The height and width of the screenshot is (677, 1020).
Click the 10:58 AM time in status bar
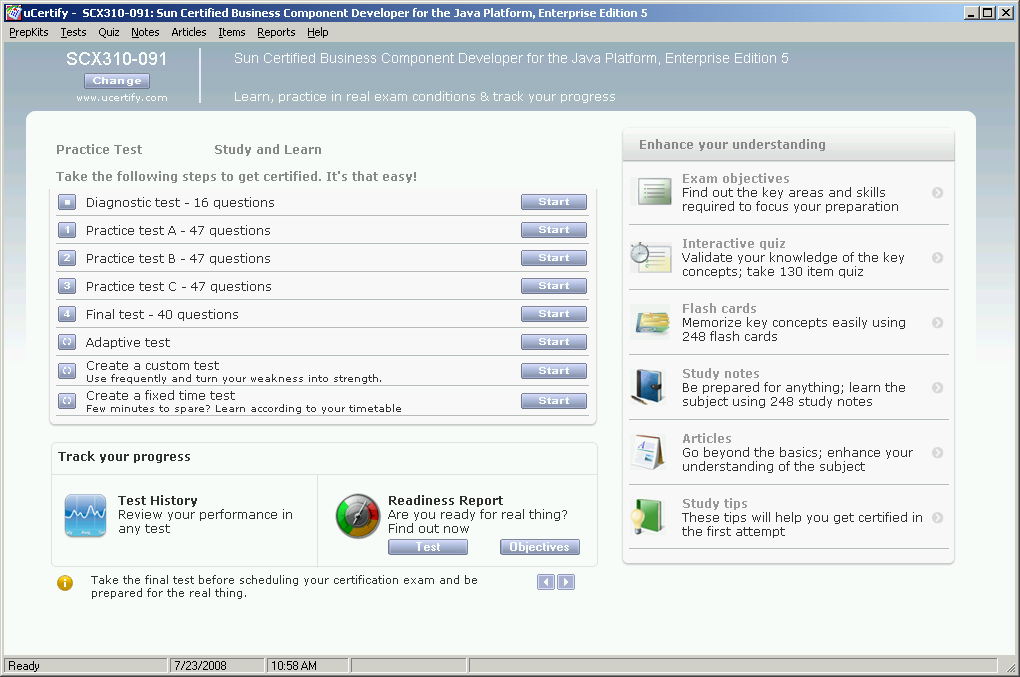(x=294, y=666)
